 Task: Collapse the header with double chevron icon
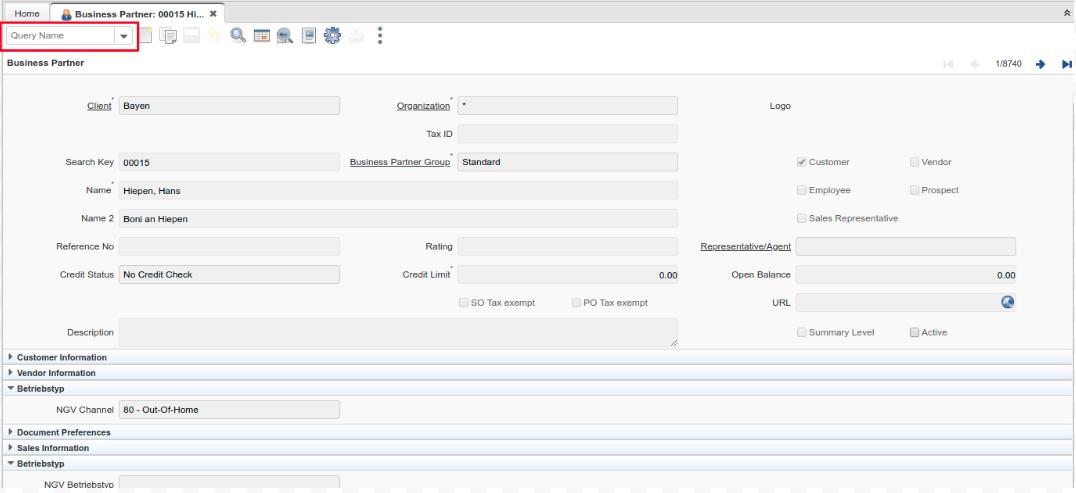point(1066,13)
